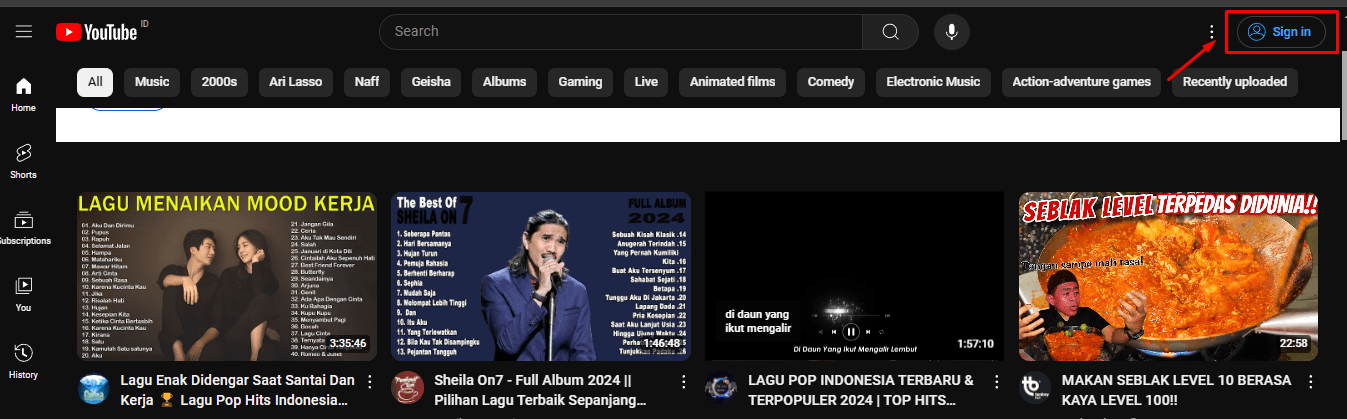
Task: Open channel avatar beside Makan Seblak video
Action: 1035,389
